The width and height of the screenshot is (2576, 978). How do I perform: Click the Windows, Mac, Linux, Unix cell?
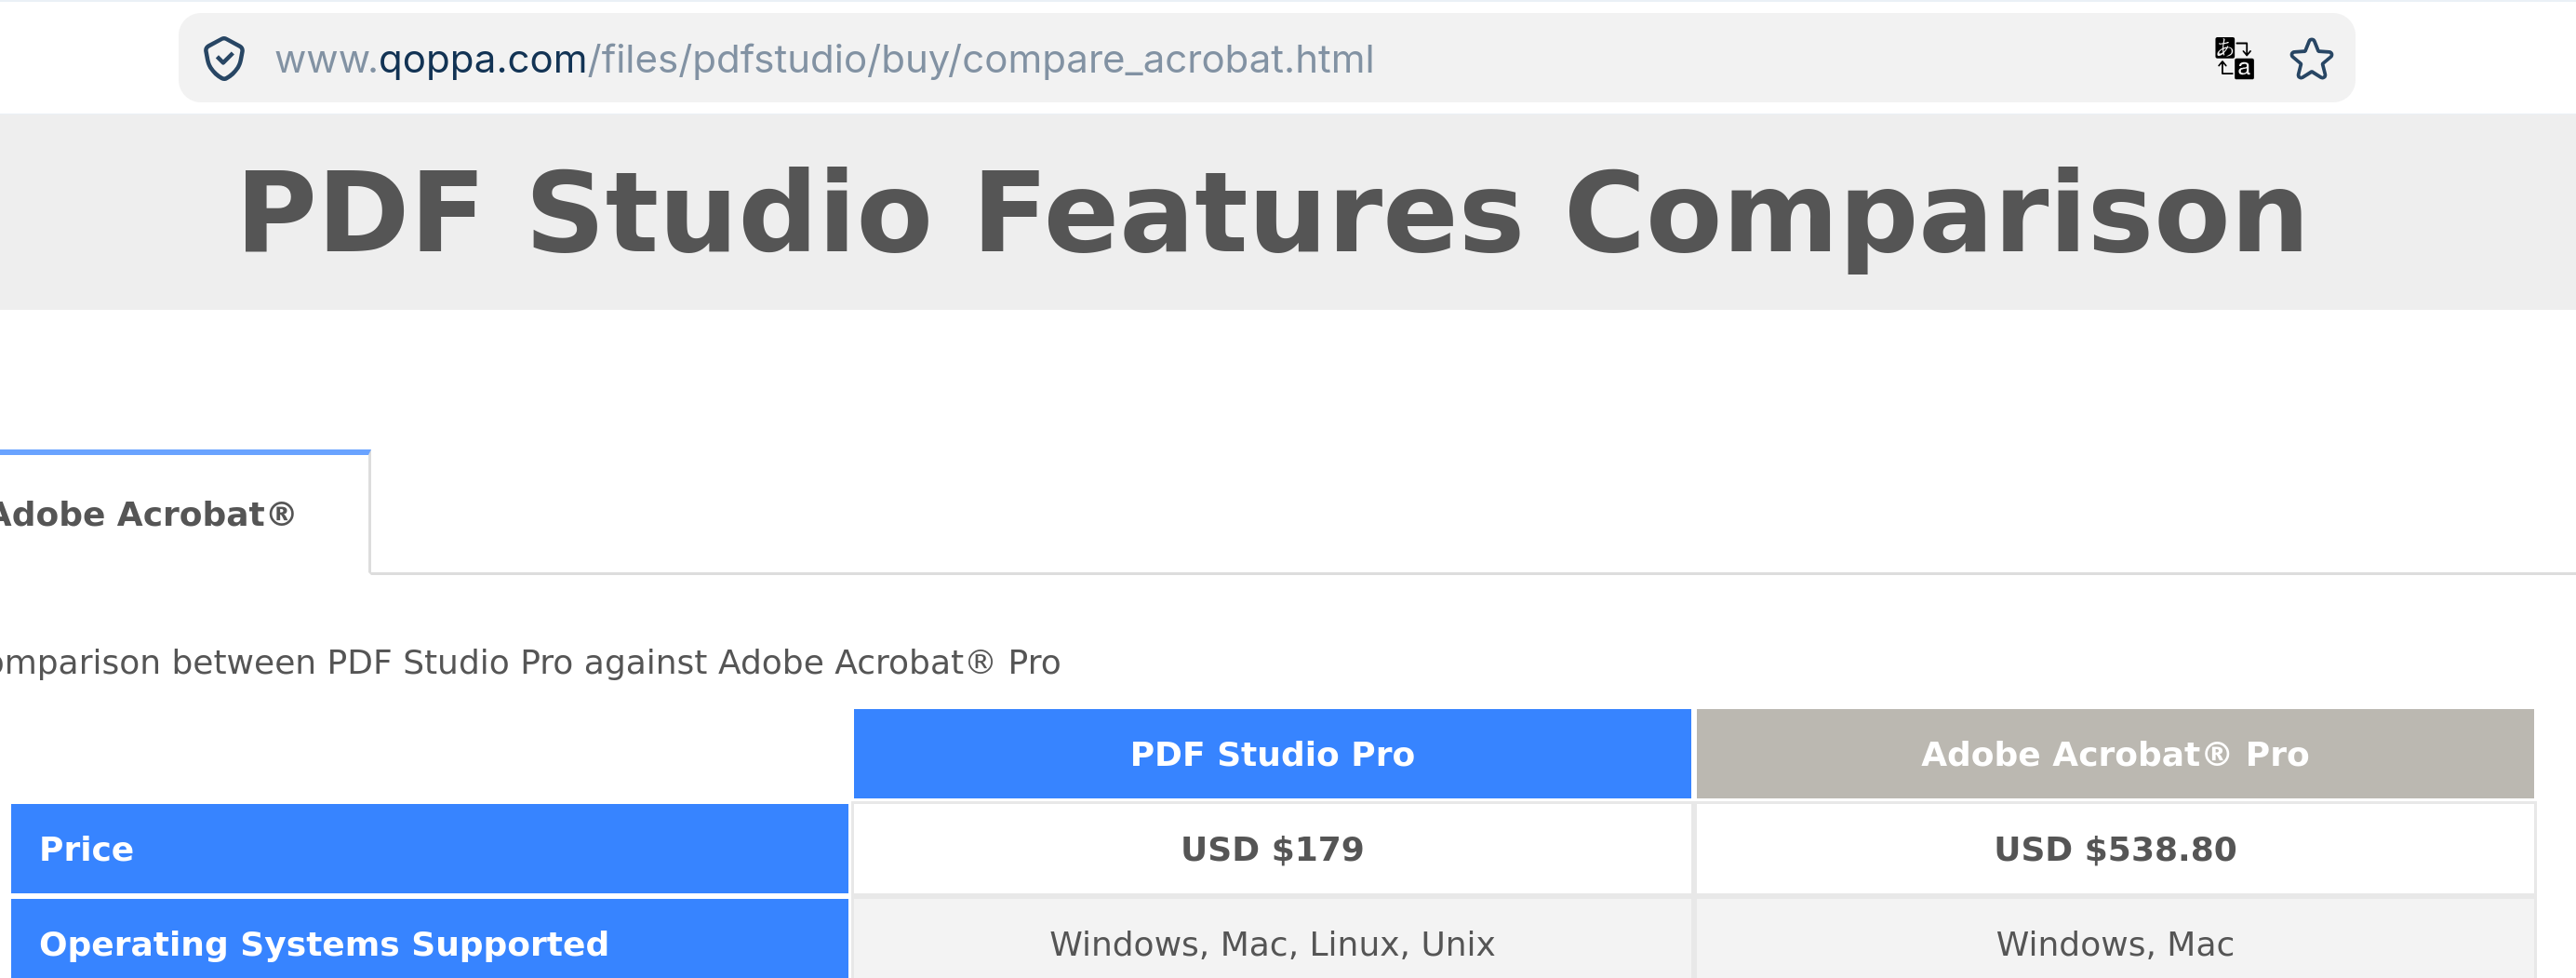1271,944
